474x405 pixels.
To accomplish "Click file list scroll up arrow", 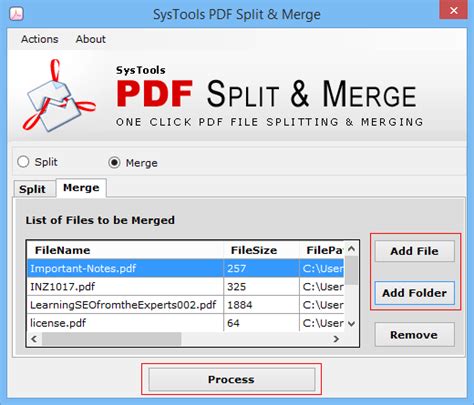I will click(x=351, y=249).
